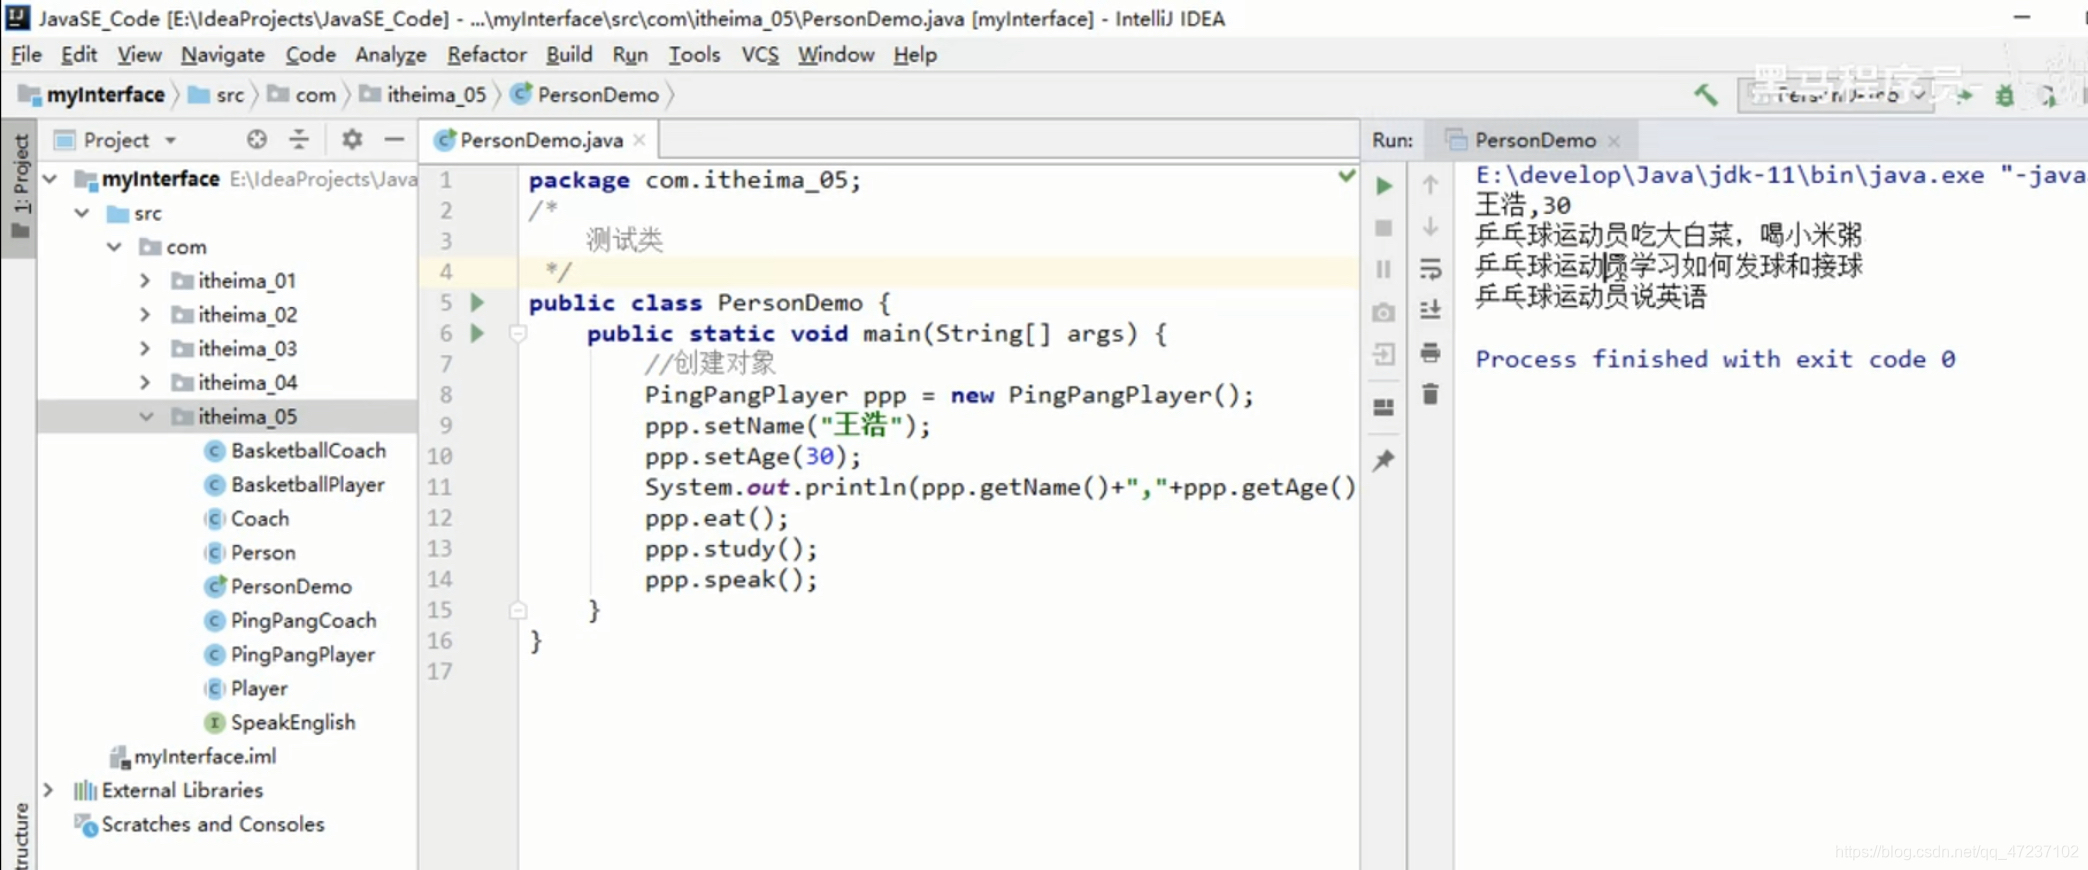
Task: Click the Up stack trace arrow
Action: (1431, 185)
